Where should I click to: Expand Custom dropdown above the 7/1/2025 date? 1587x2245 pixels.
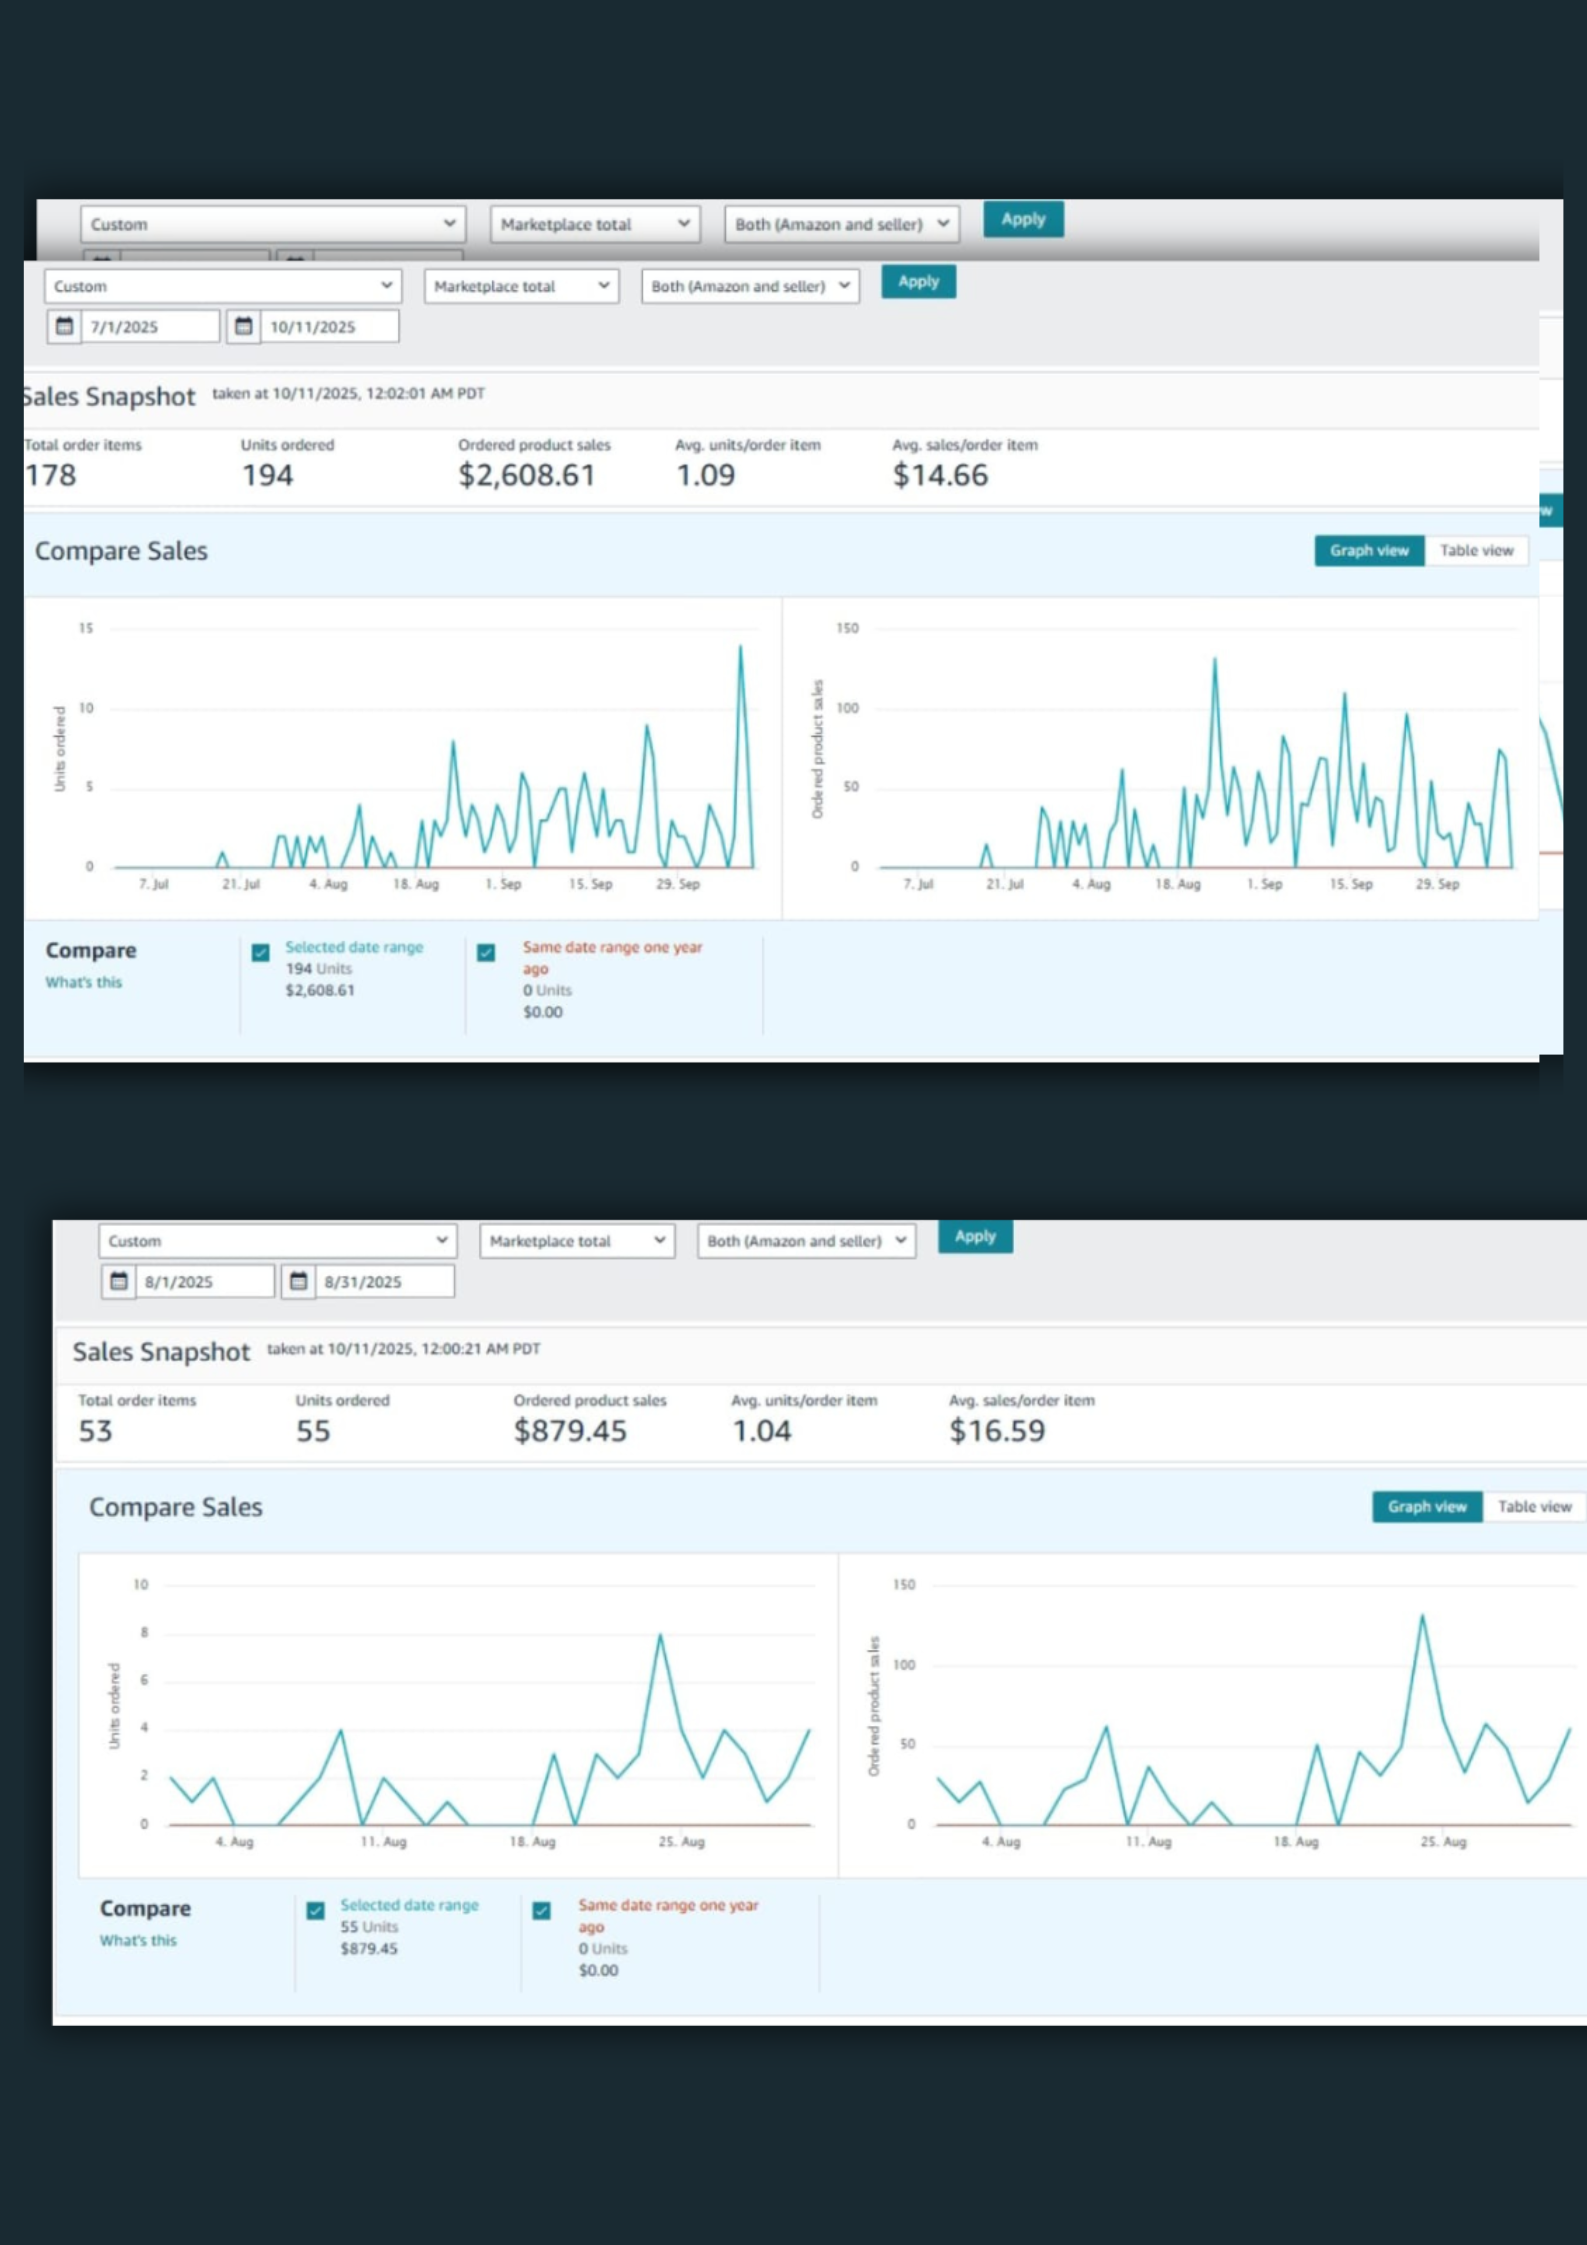point(222,286)
